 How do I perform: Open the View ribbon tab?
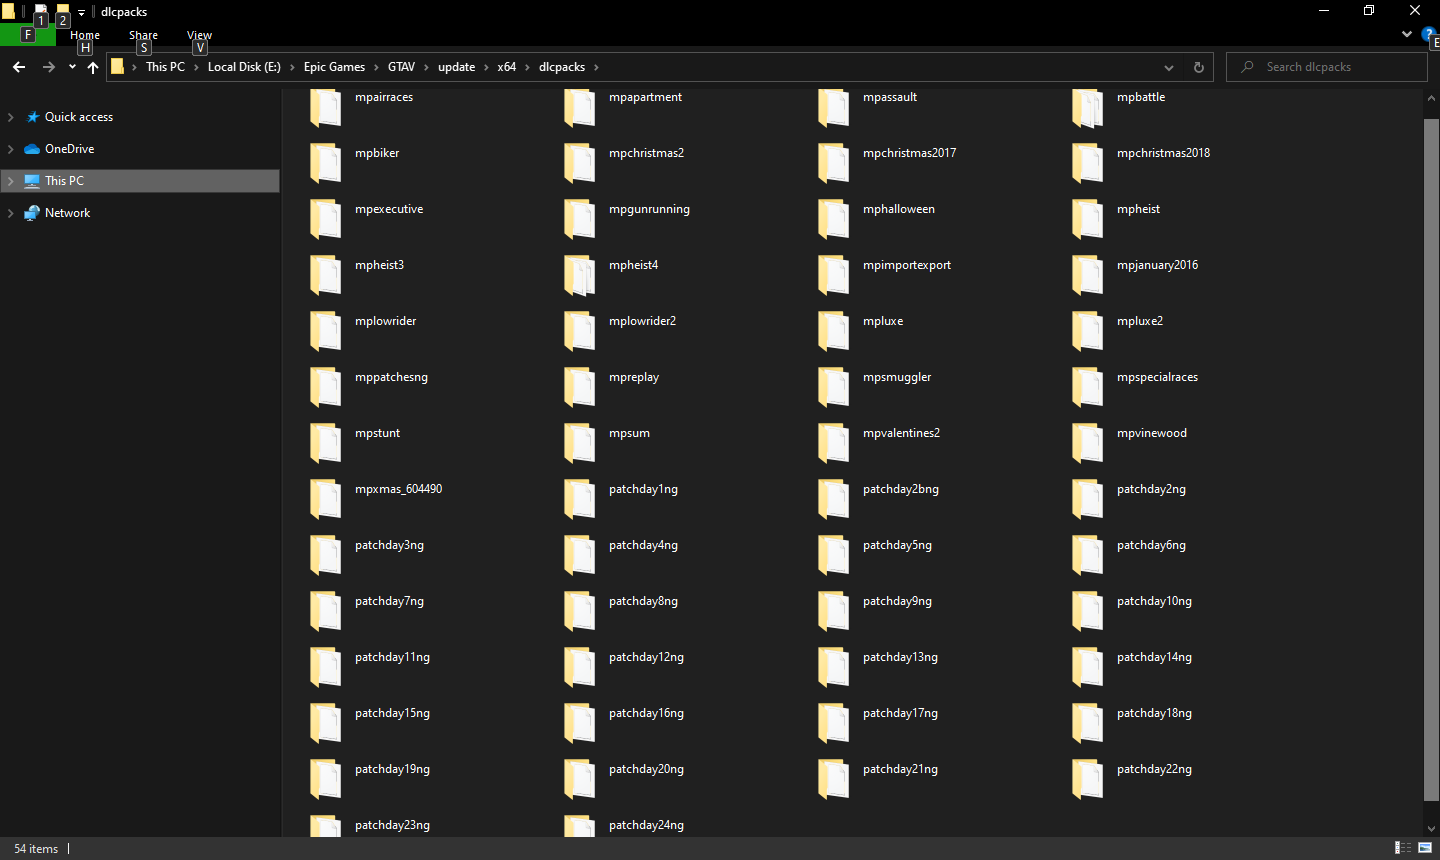pos(199,35)
